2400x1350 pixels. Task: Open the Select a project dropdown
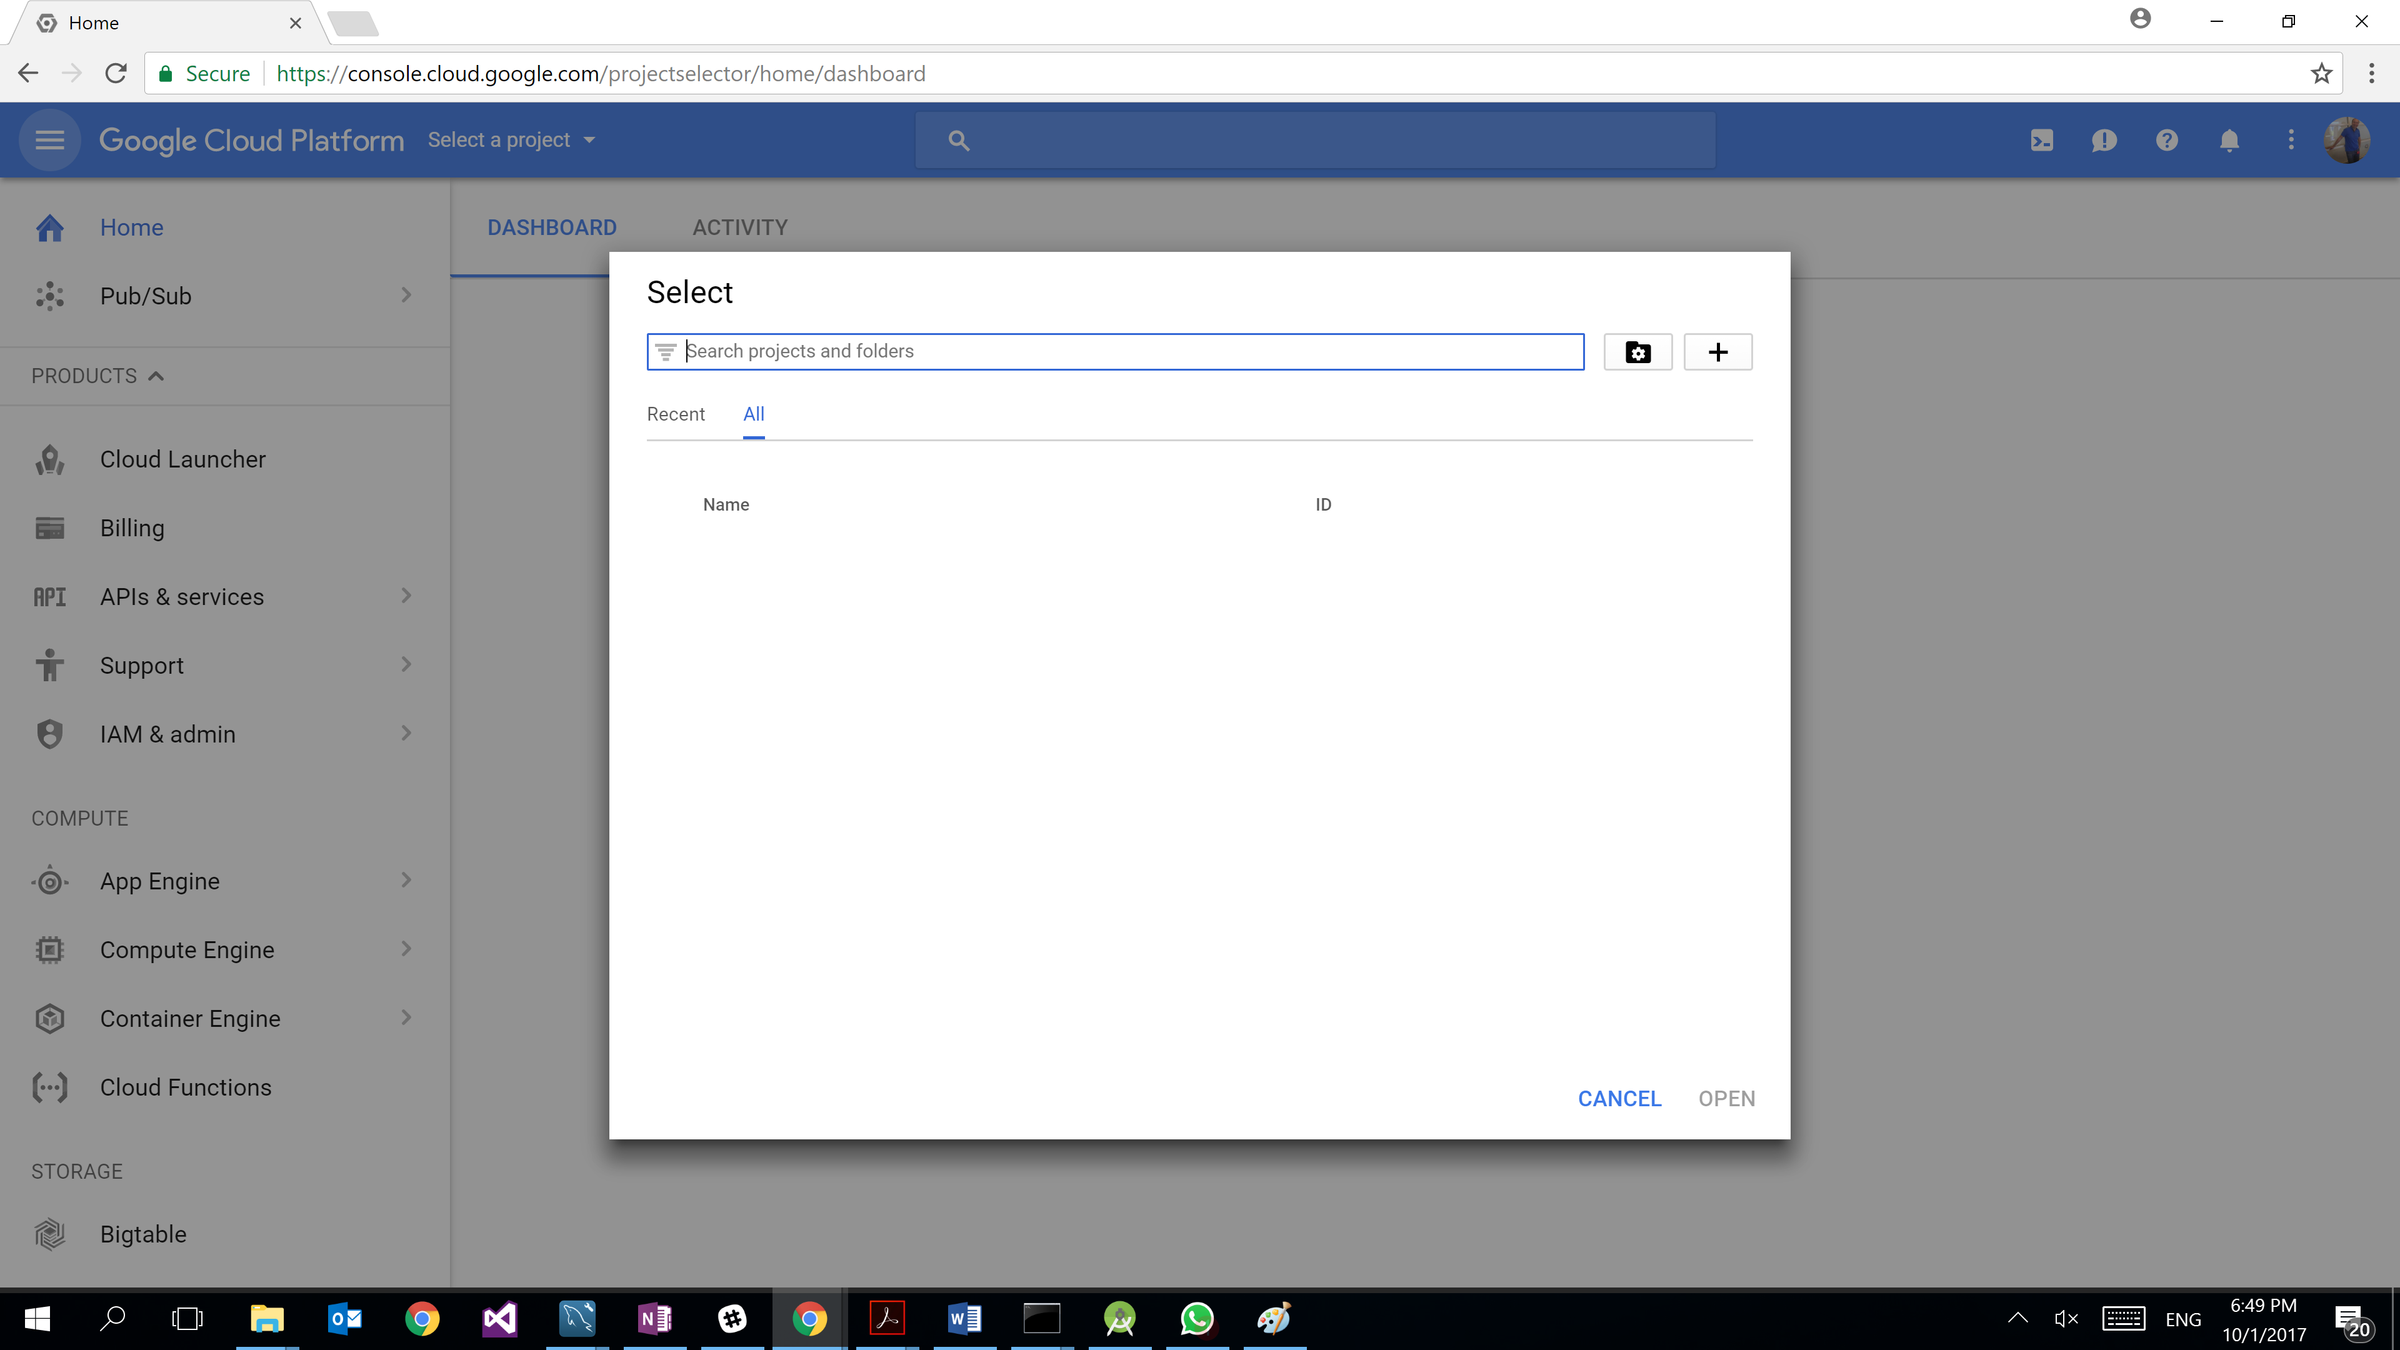[x=511, y=141]
